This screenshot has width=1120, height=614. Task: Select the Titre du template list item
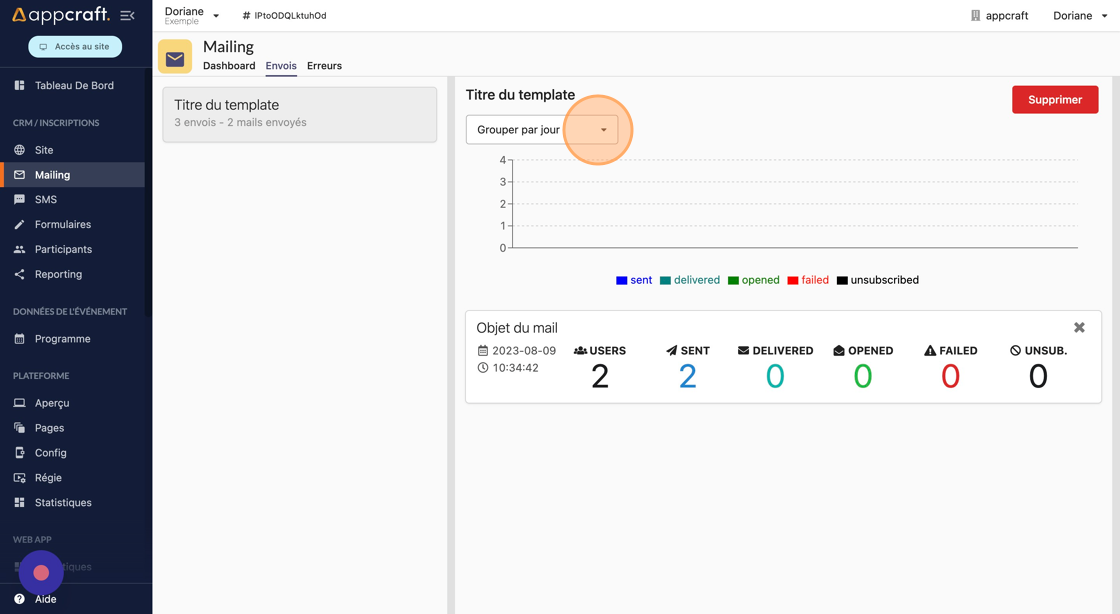[299, 113]
